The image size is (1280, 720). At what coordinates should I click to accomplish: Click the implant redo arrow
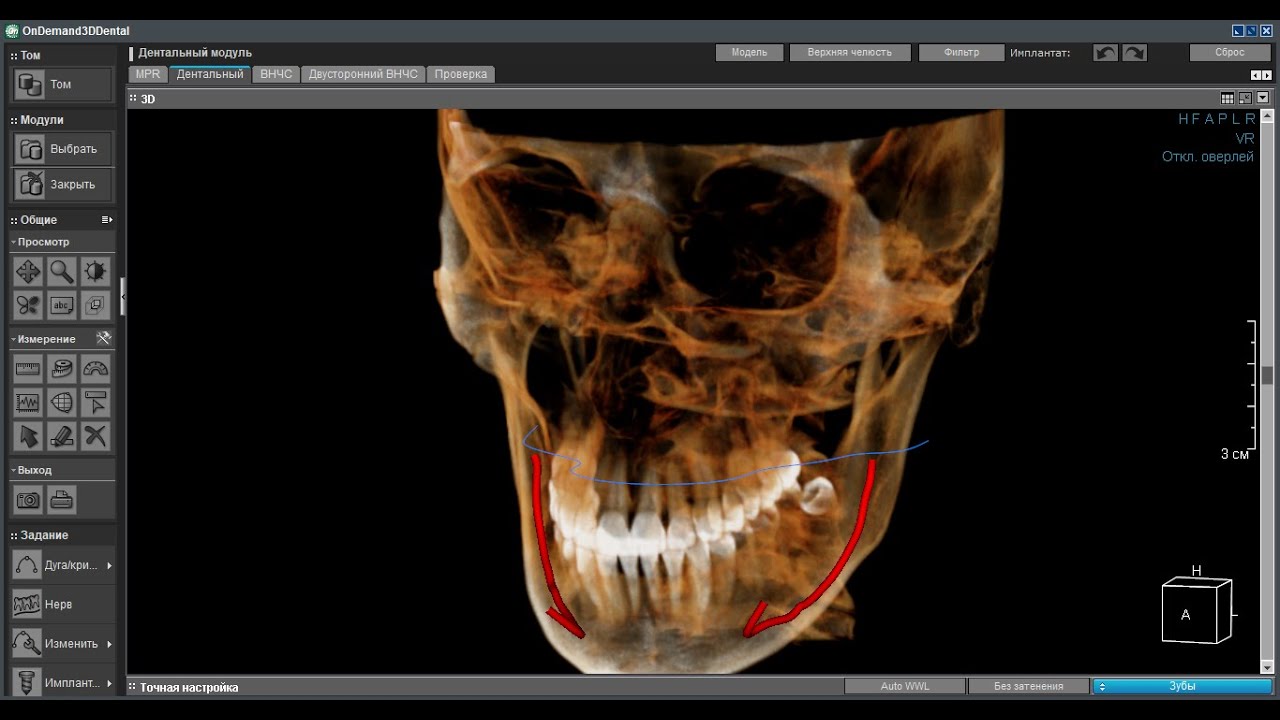pos(1134,53)
